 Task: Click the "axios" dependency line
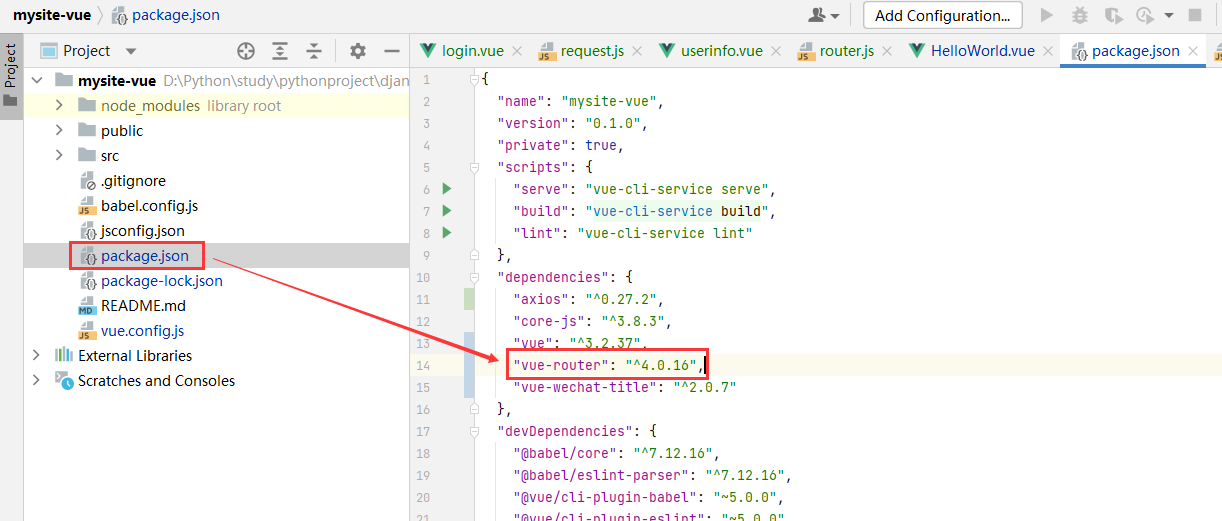coord(588,299)
